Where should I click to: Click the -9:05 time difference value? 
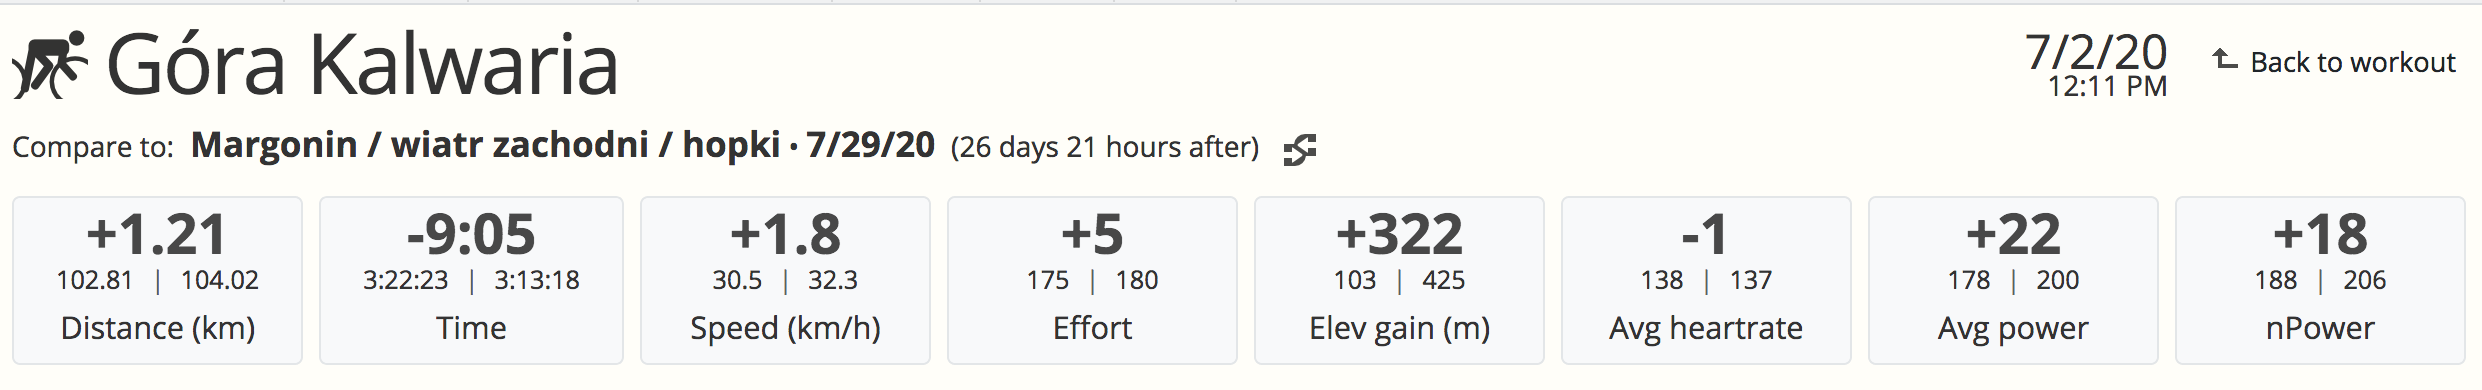471,234
